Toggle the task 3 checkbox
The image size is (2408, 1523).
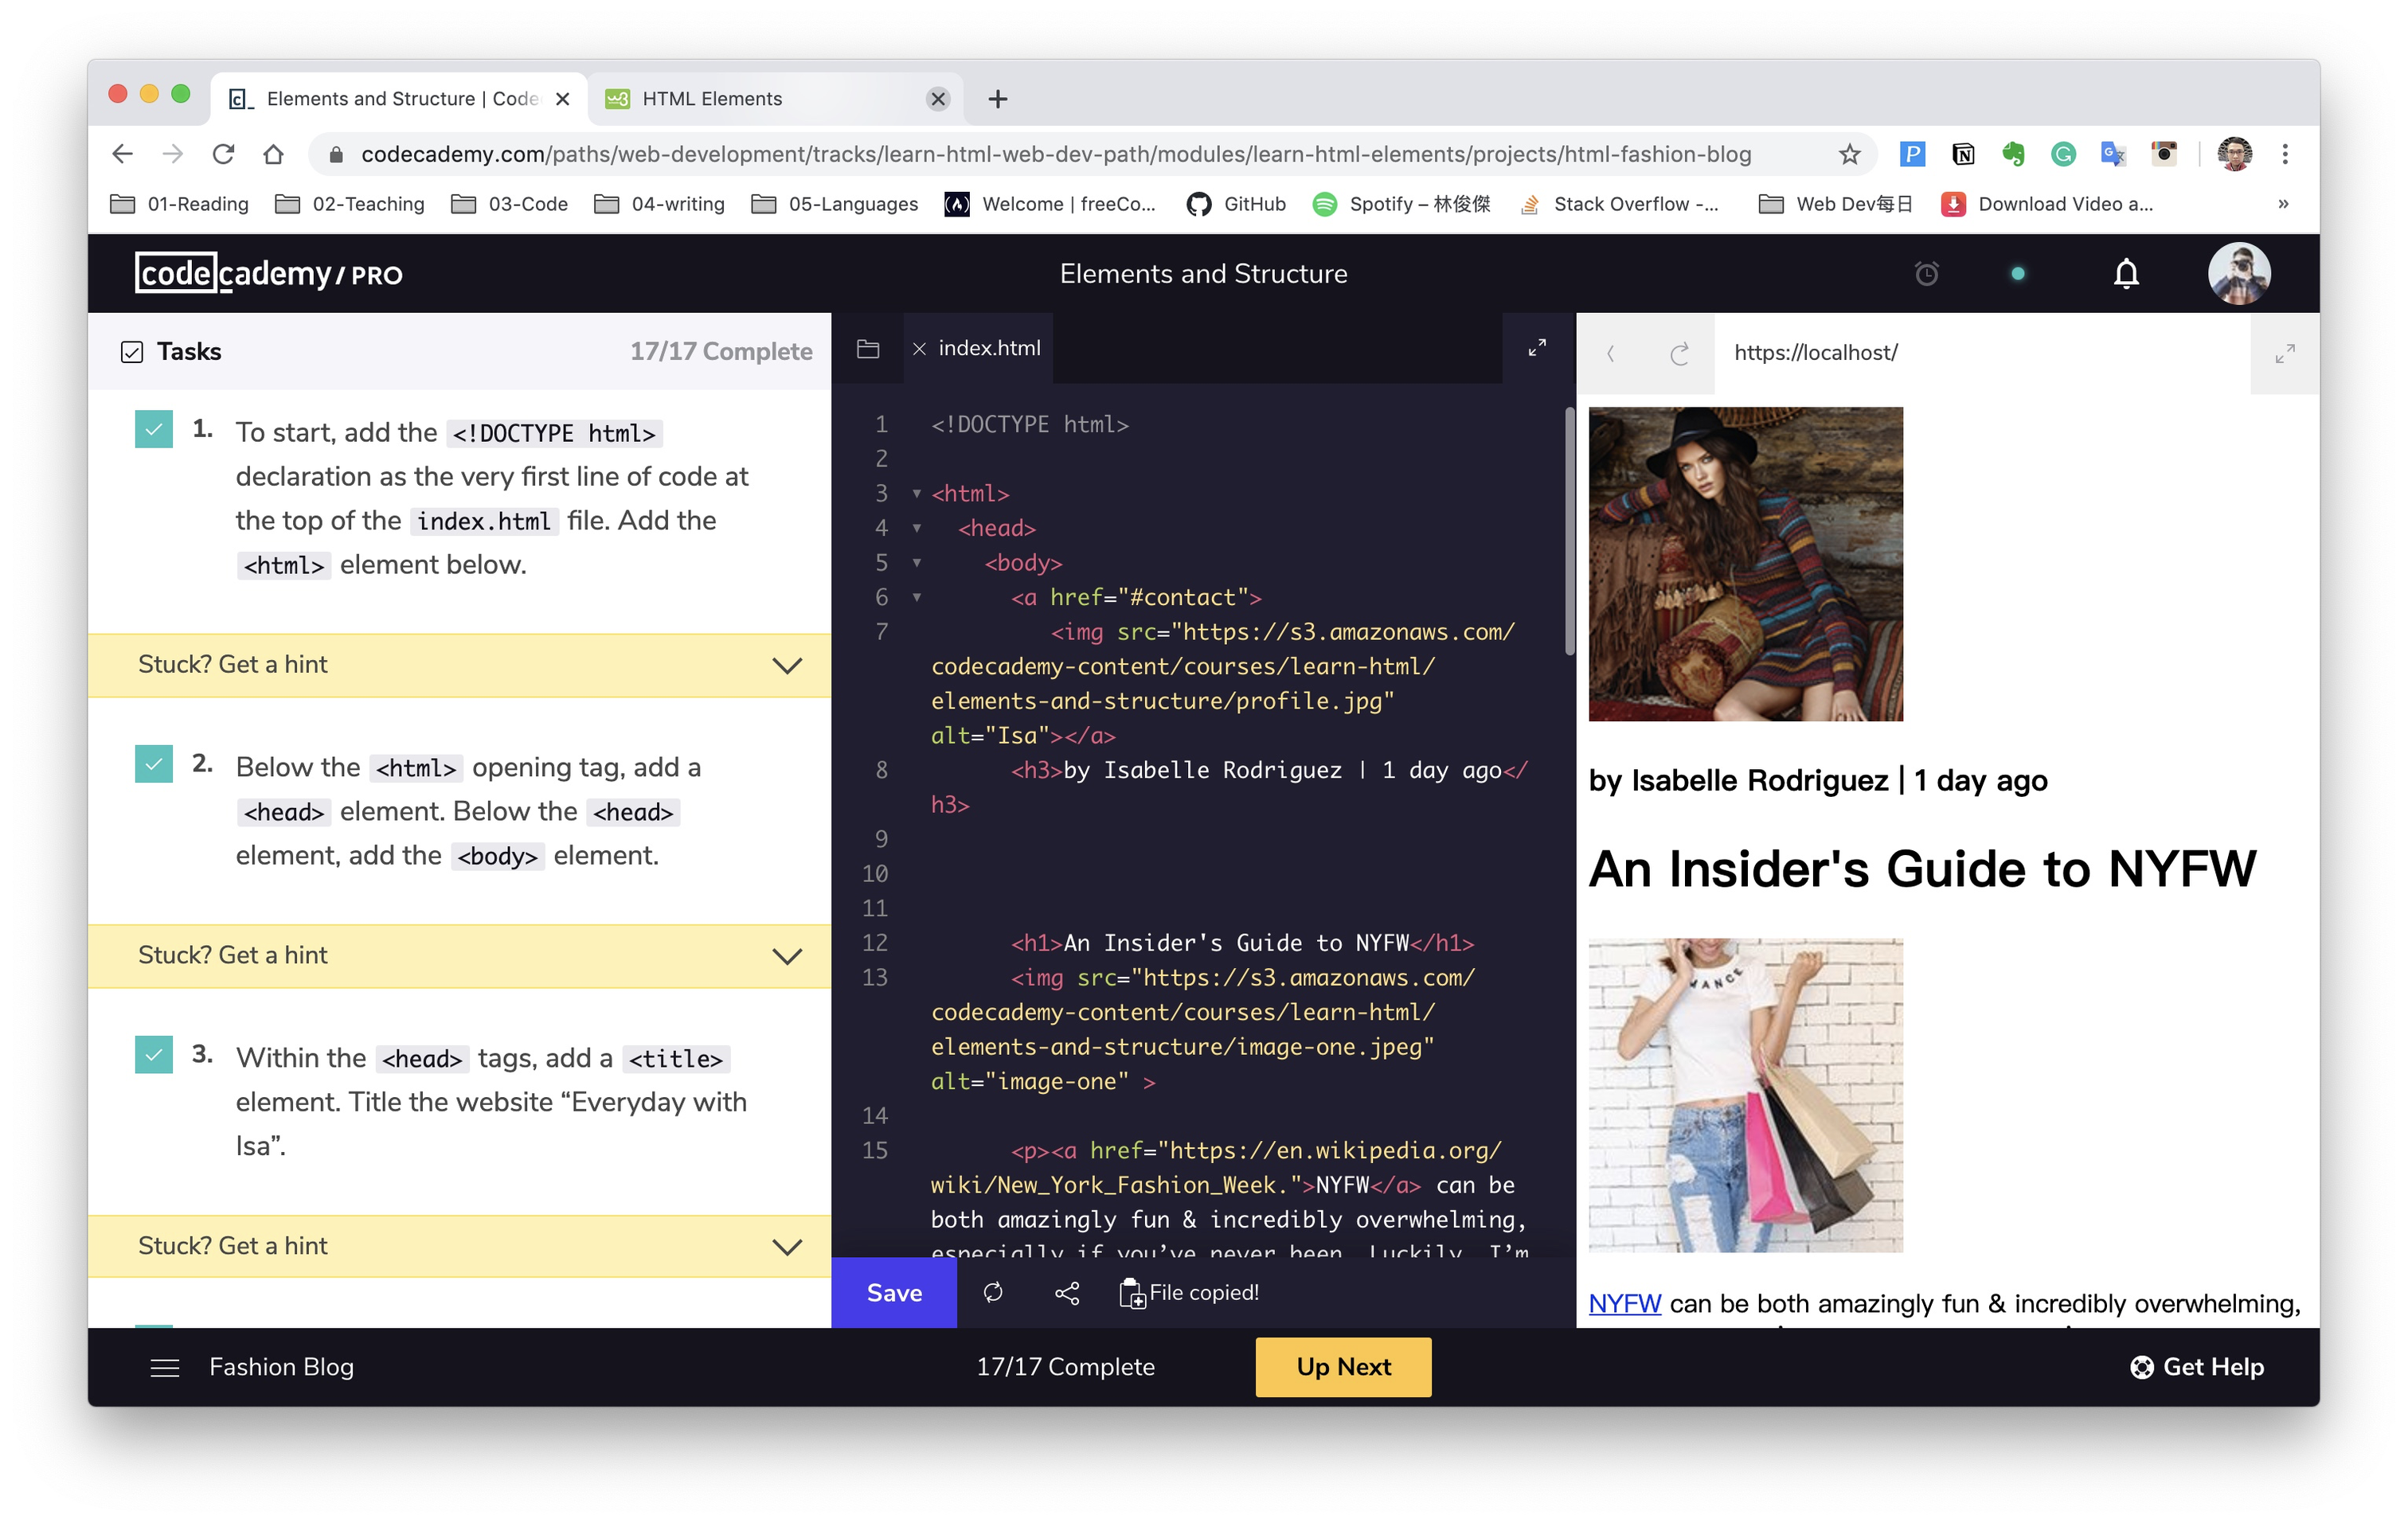[154, 1055]
